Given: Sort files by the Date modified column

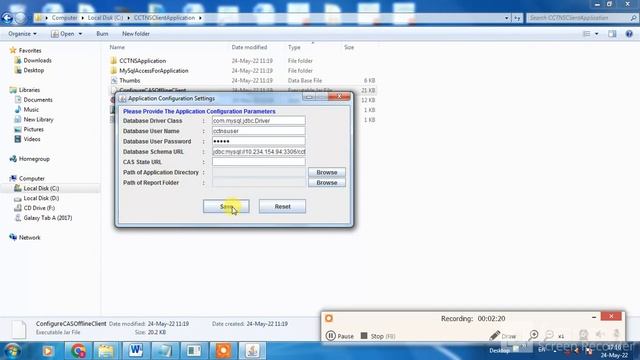Looking at the screenshot, I should [249, 47].
